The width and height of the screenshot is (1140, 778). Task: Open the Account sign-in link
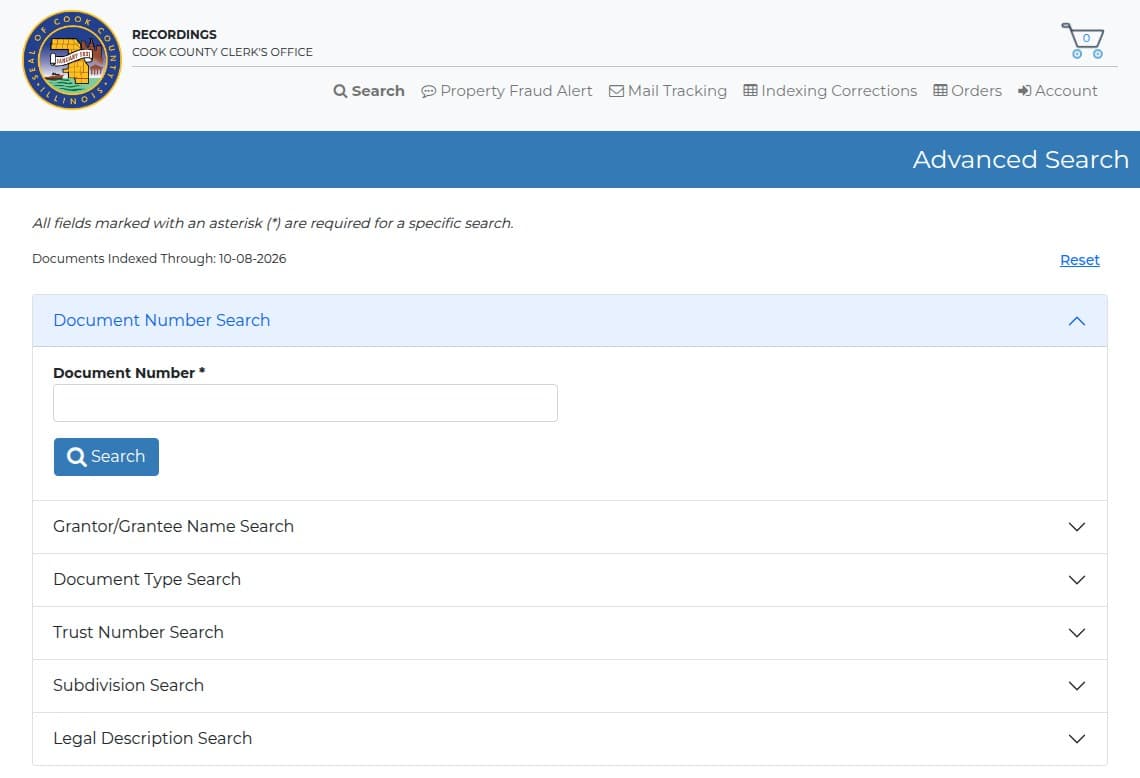[x=1057, y=91]
